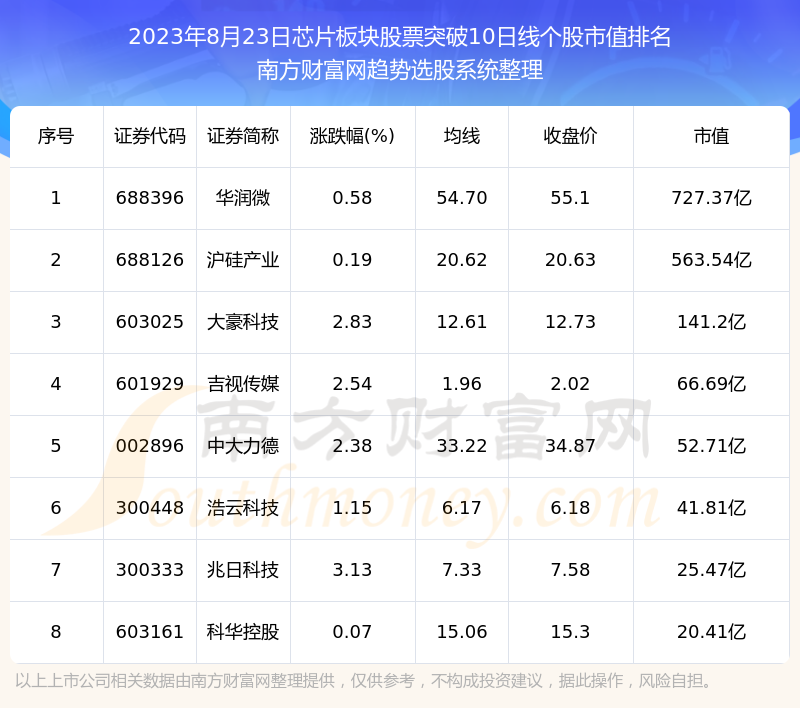Screen dimensions: 800x708
Task: Click market value 66.69亿
Action: coord(711,384)
